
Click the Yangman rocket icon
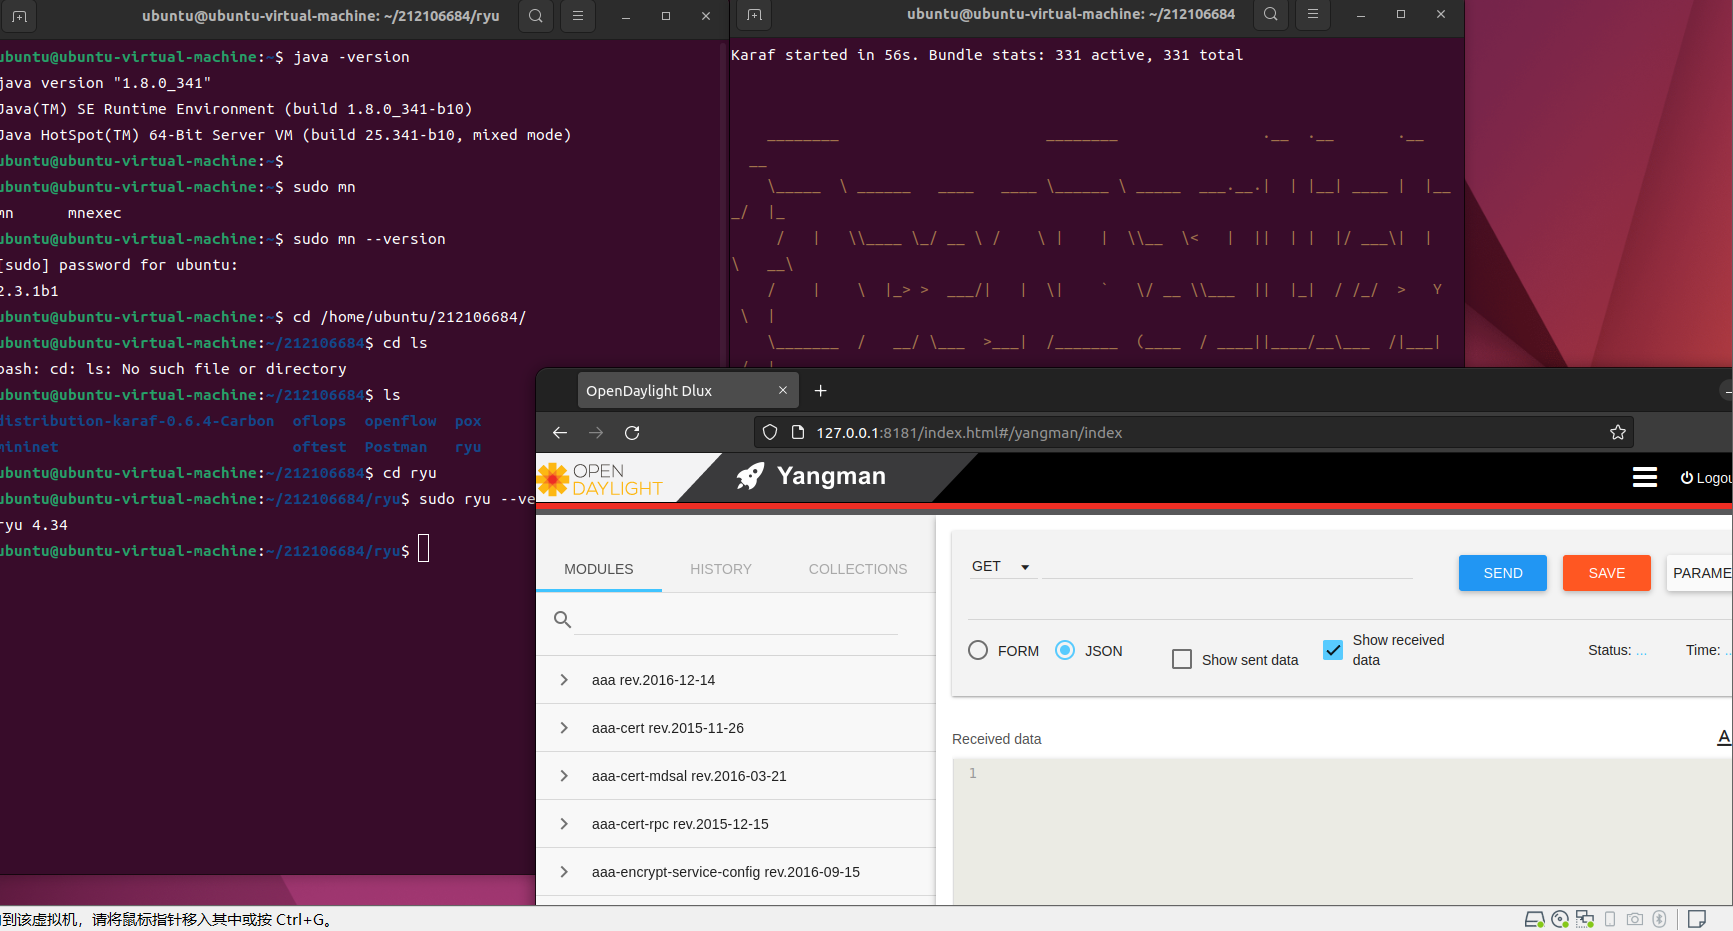point(751,476)
